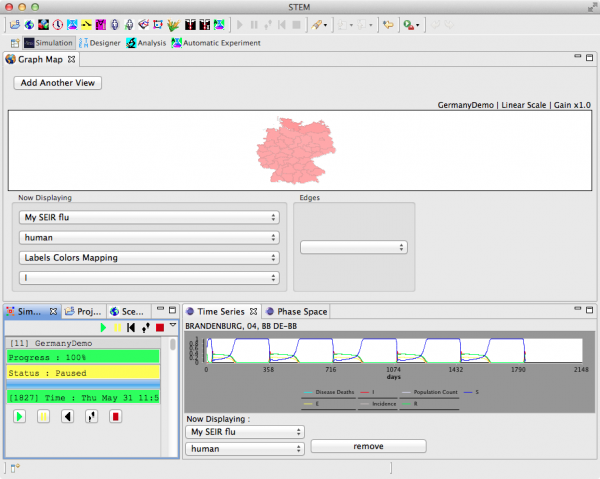Click the red stop button in the GermanyDemo card
This screenshot has height=479, width=600.
point(115,416)
